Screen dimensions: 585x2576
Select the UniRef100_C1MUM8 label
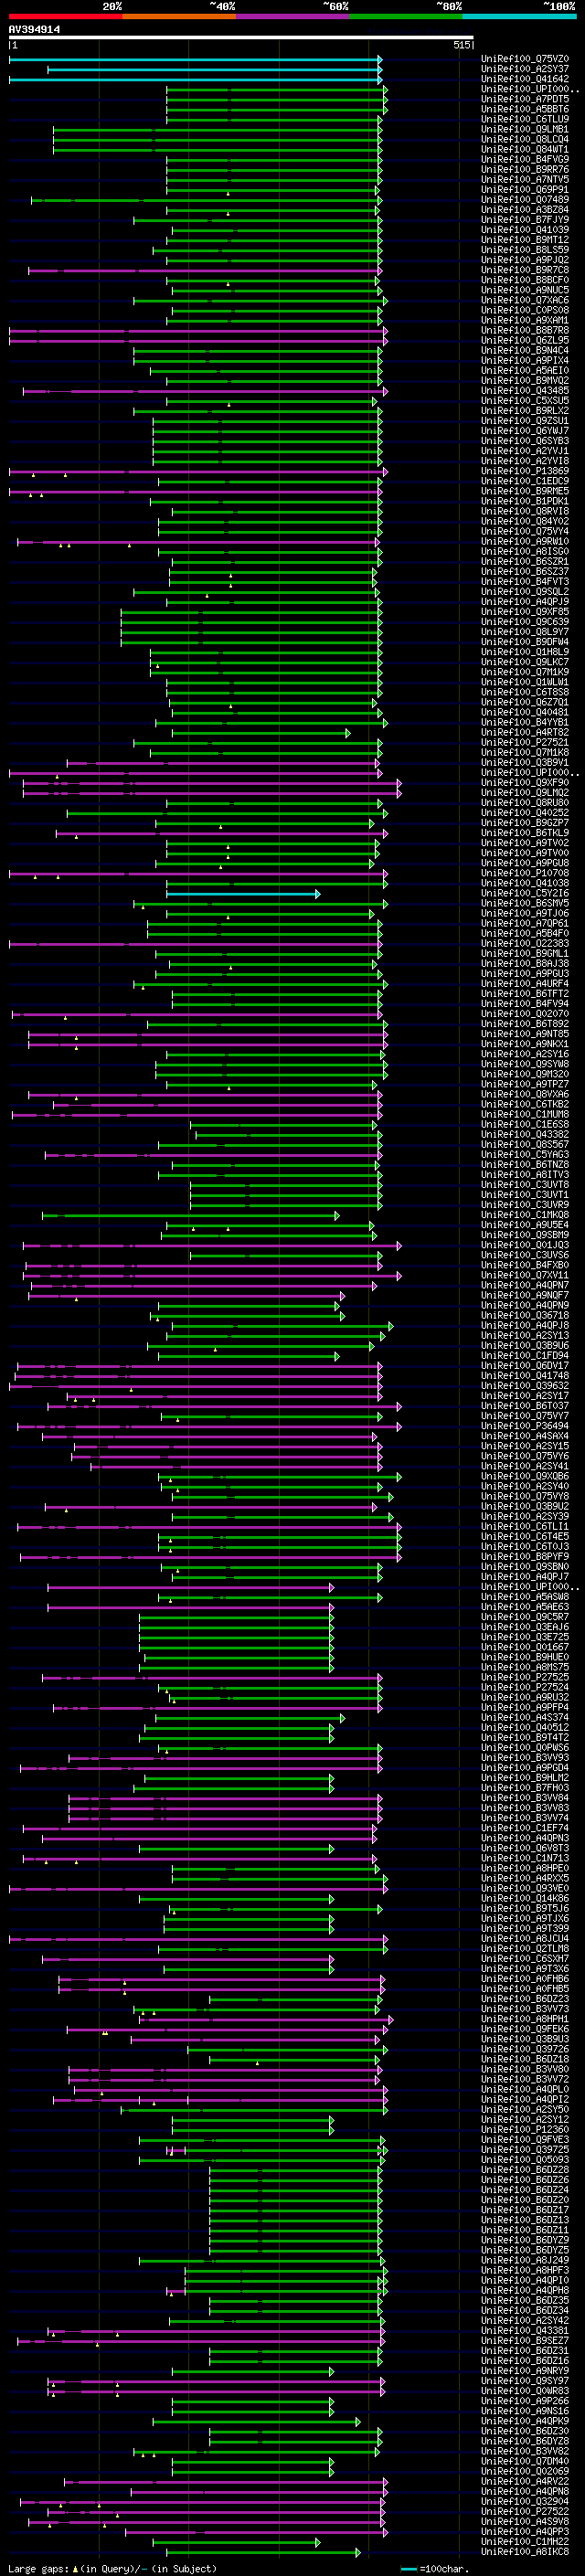click(525, 1114)
